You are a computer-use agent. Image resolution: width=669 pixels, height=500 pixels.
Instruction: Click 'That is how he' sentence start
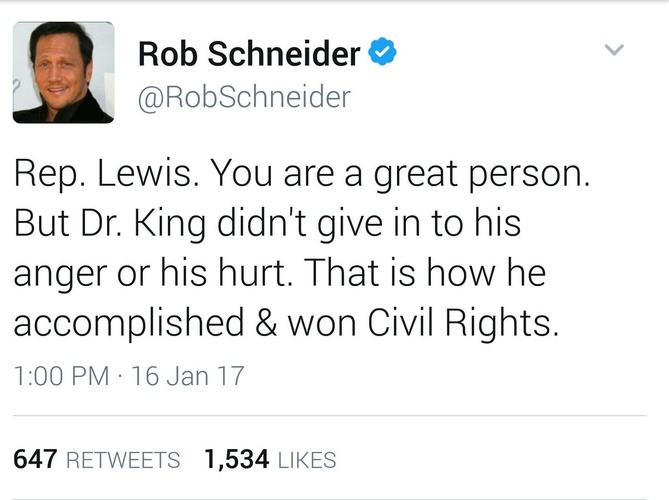pyautogui.click(x=425, y=273)
